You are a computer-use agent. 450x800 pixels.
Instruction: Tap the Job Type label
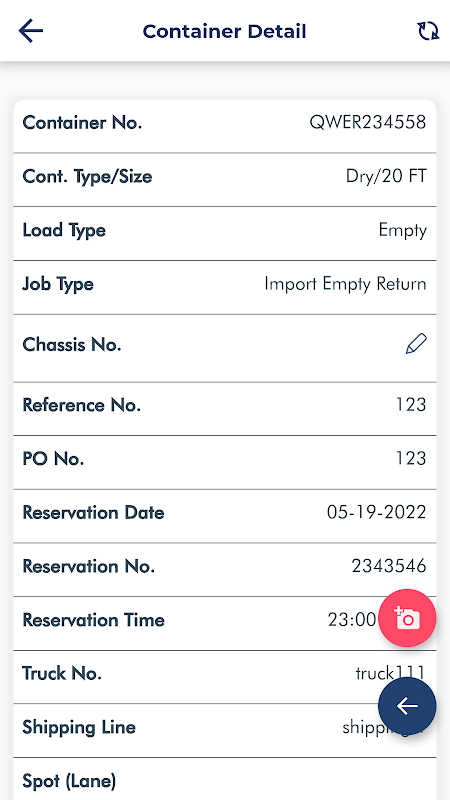(58, 284)
